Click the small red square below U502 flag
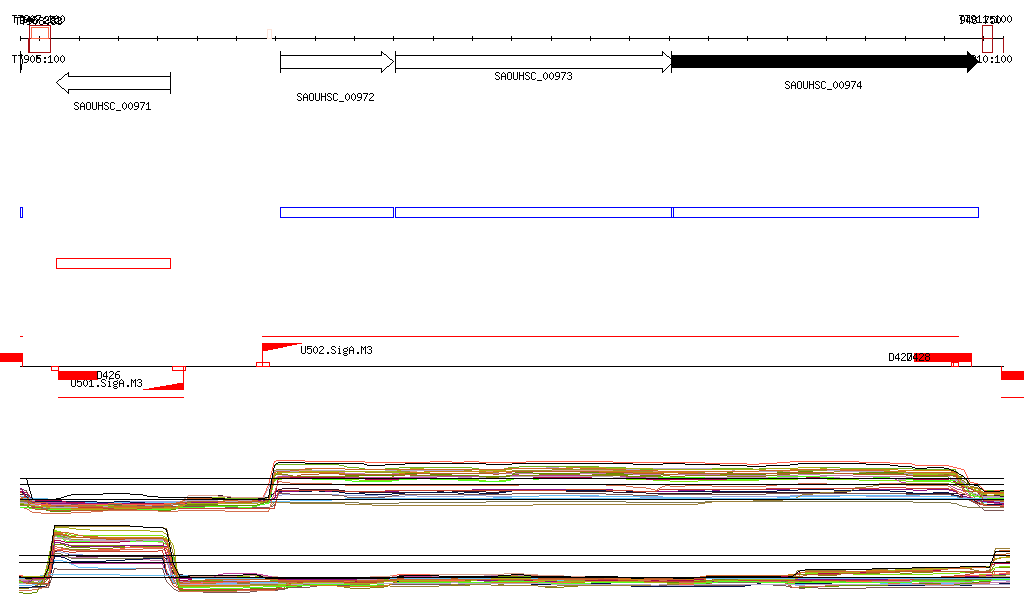The height and width of the screenshot is (611, 1024). 262,365
